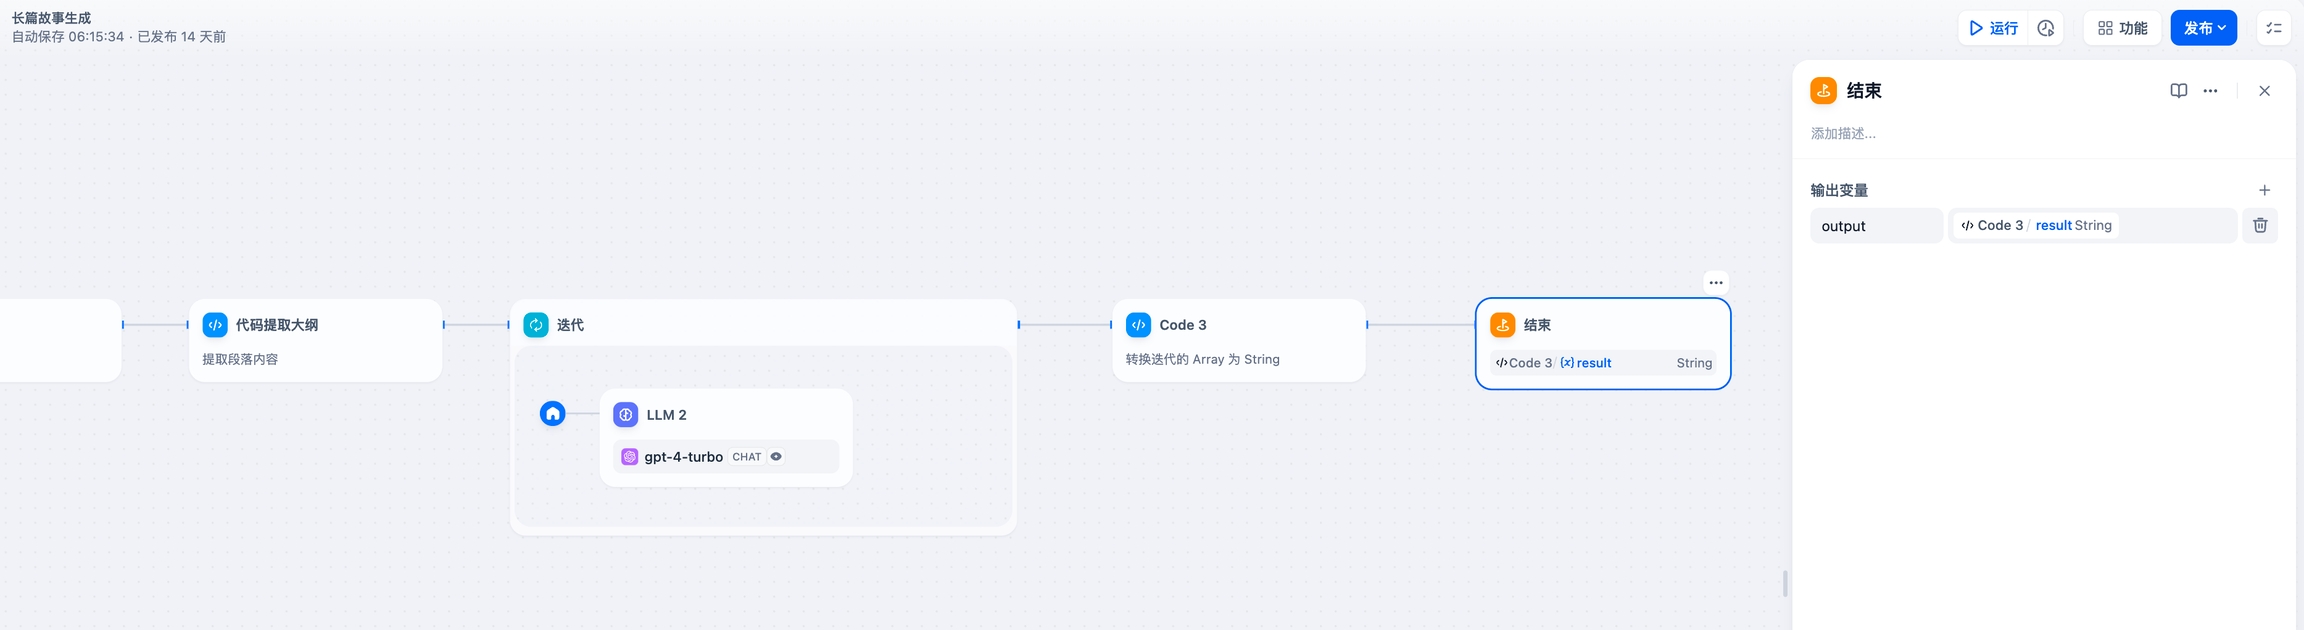Click the iteration start home icon
Viewport: 2304px width, 630px height.
[x=553, y=413]
